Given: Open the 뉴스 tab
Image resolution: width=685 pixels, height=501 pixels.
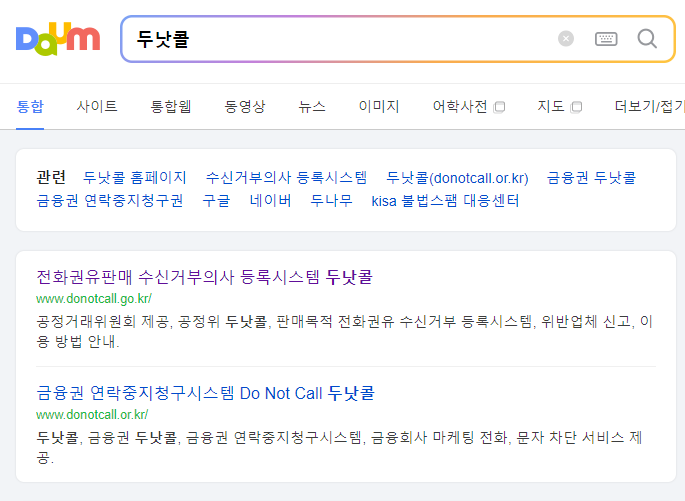Looking at the screenshot, I should 312,106.
